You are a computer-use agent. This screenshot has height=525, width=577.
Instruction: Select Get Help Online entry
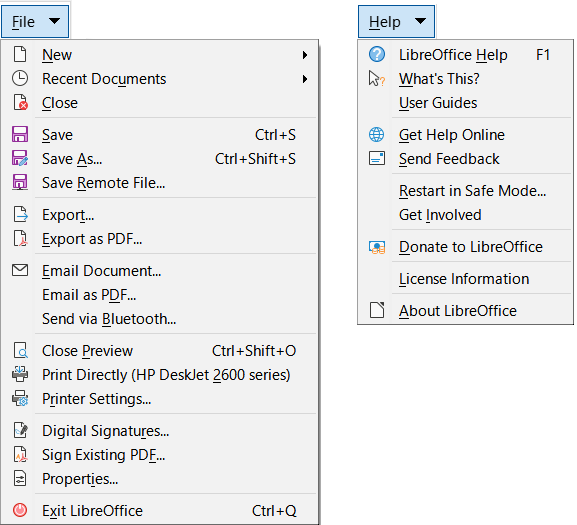tap(466, 134)
